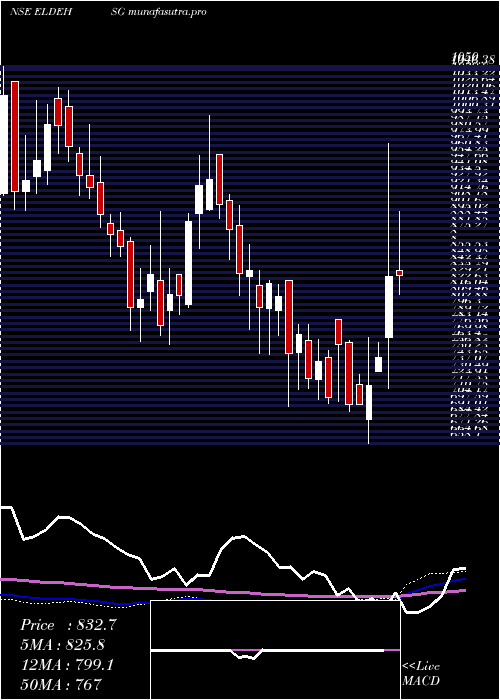Screen dimensions: 500x700
Task: Select the Price : 832.7 readout
Action: (x=68, y=625)
